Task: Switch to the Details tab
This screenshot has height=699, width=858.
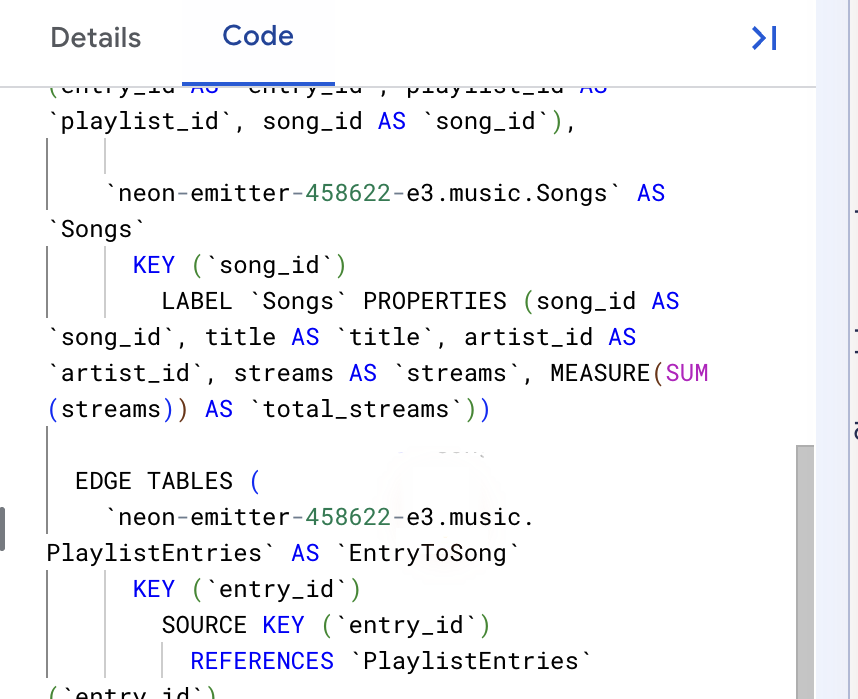Action: point(96,38)
